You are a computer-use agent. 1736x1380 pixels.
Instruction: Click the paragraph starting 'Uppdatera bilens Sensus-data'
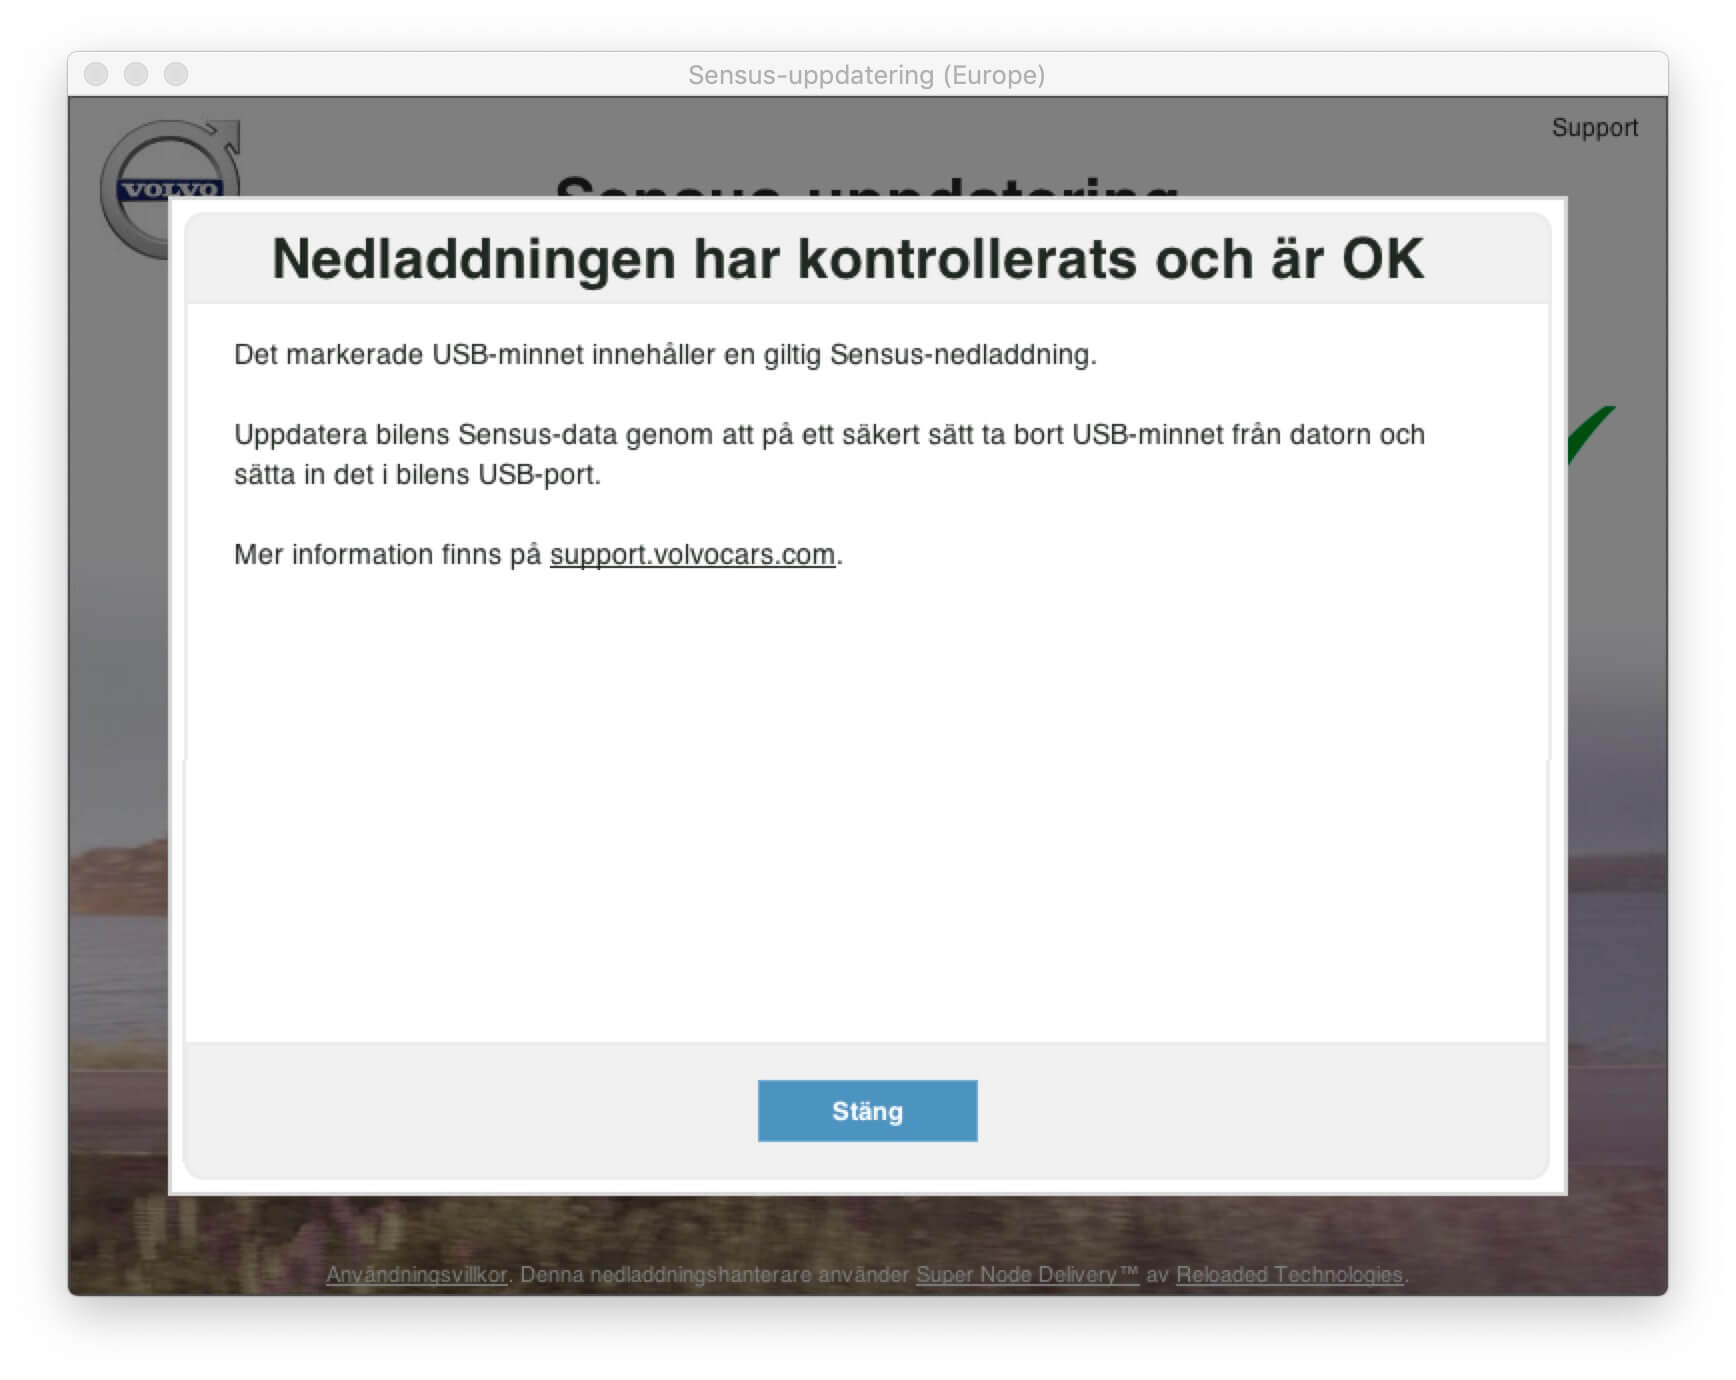click(829, 454)
